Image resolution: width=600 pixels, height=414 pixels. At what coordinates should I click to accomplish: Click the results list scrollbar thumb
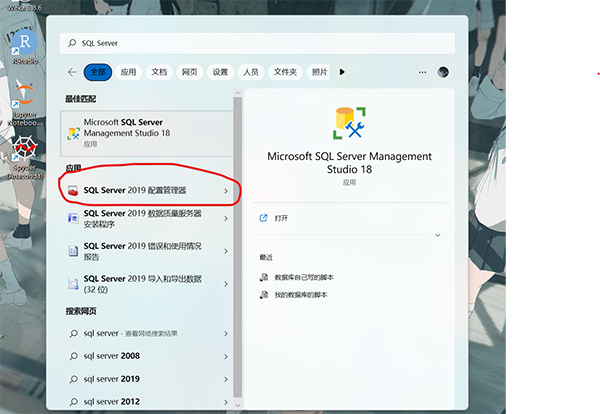[238, 248]
